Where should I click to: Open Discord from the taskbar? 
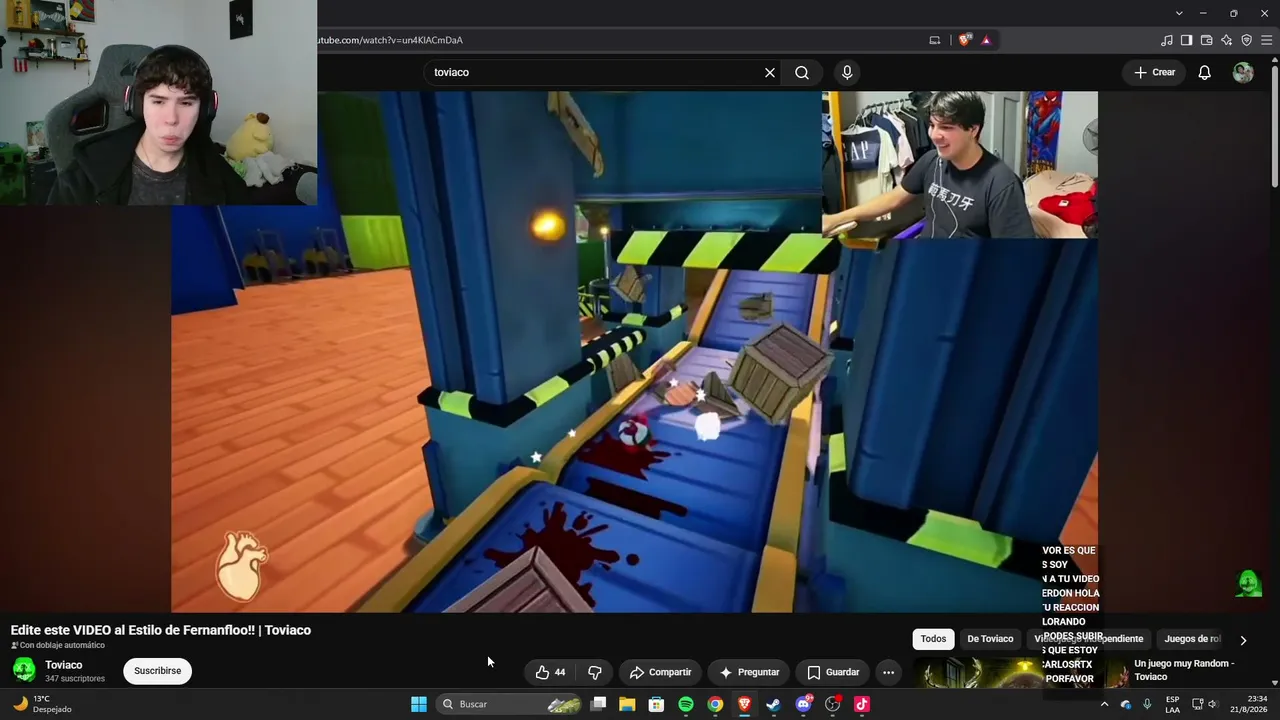(803, 704)
